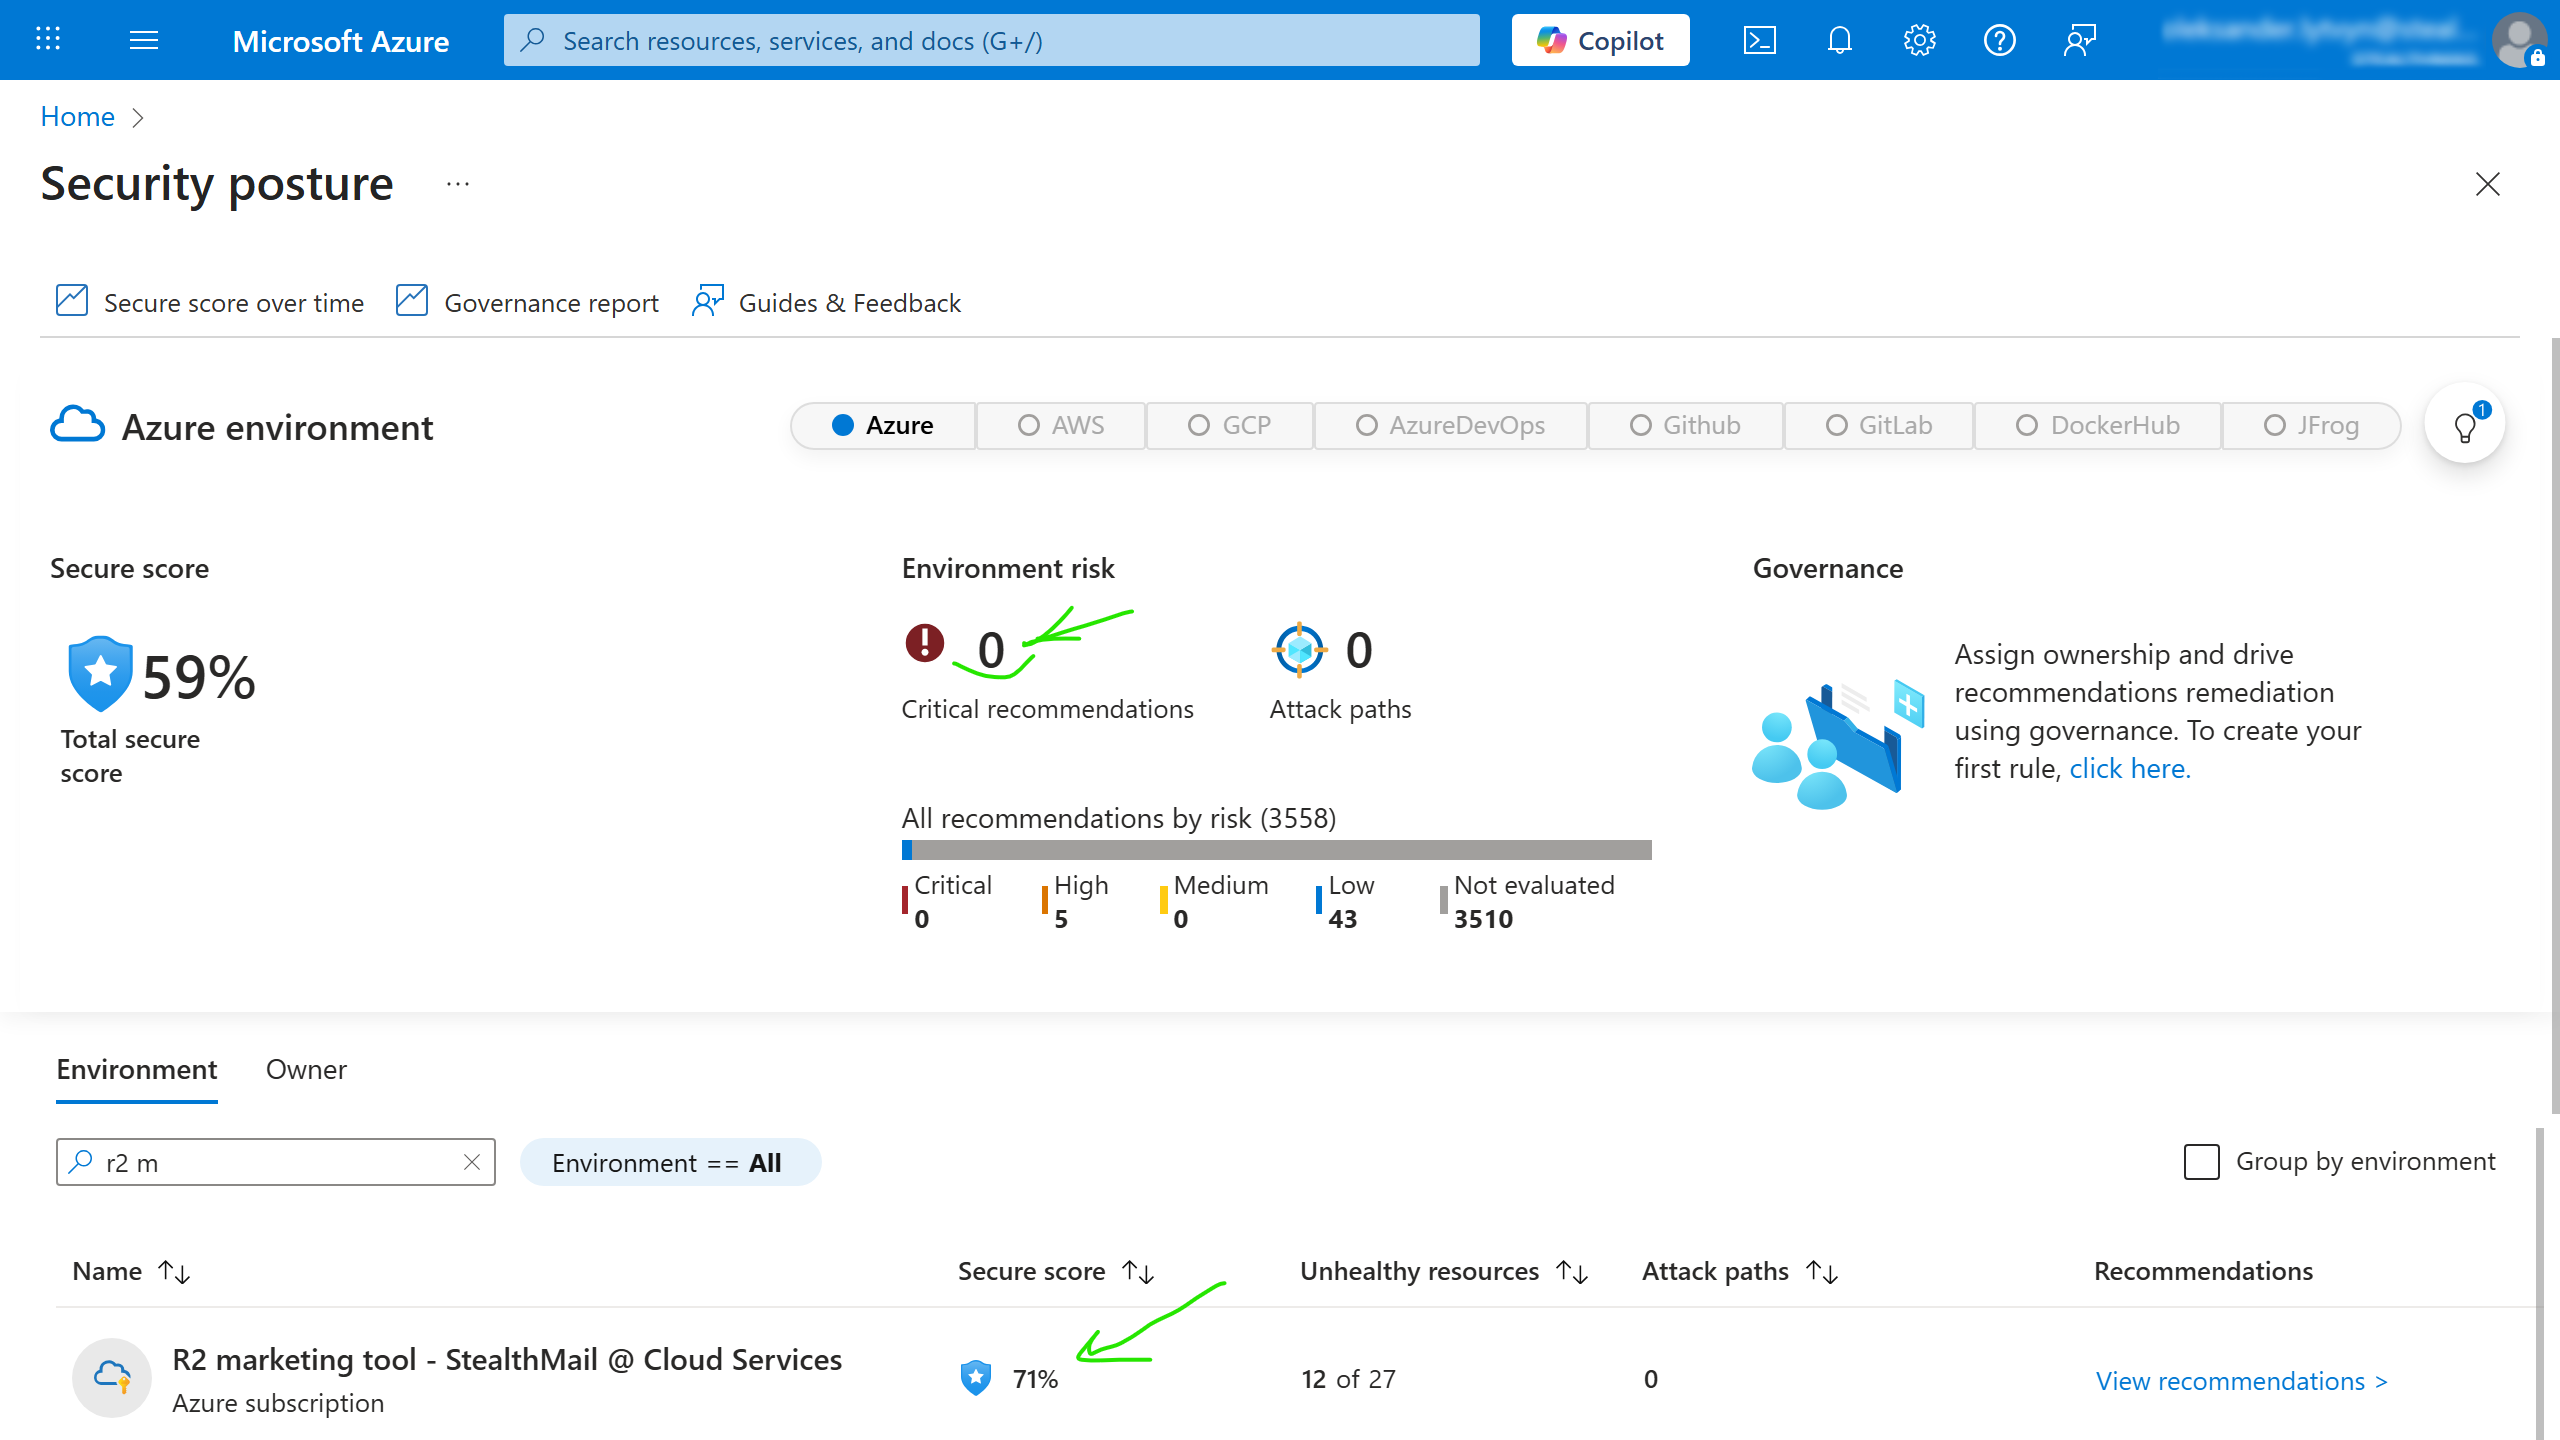Open Azure Cloud Shell icon
The width and height of the screenshot is (2560, 1440).
1759,40
